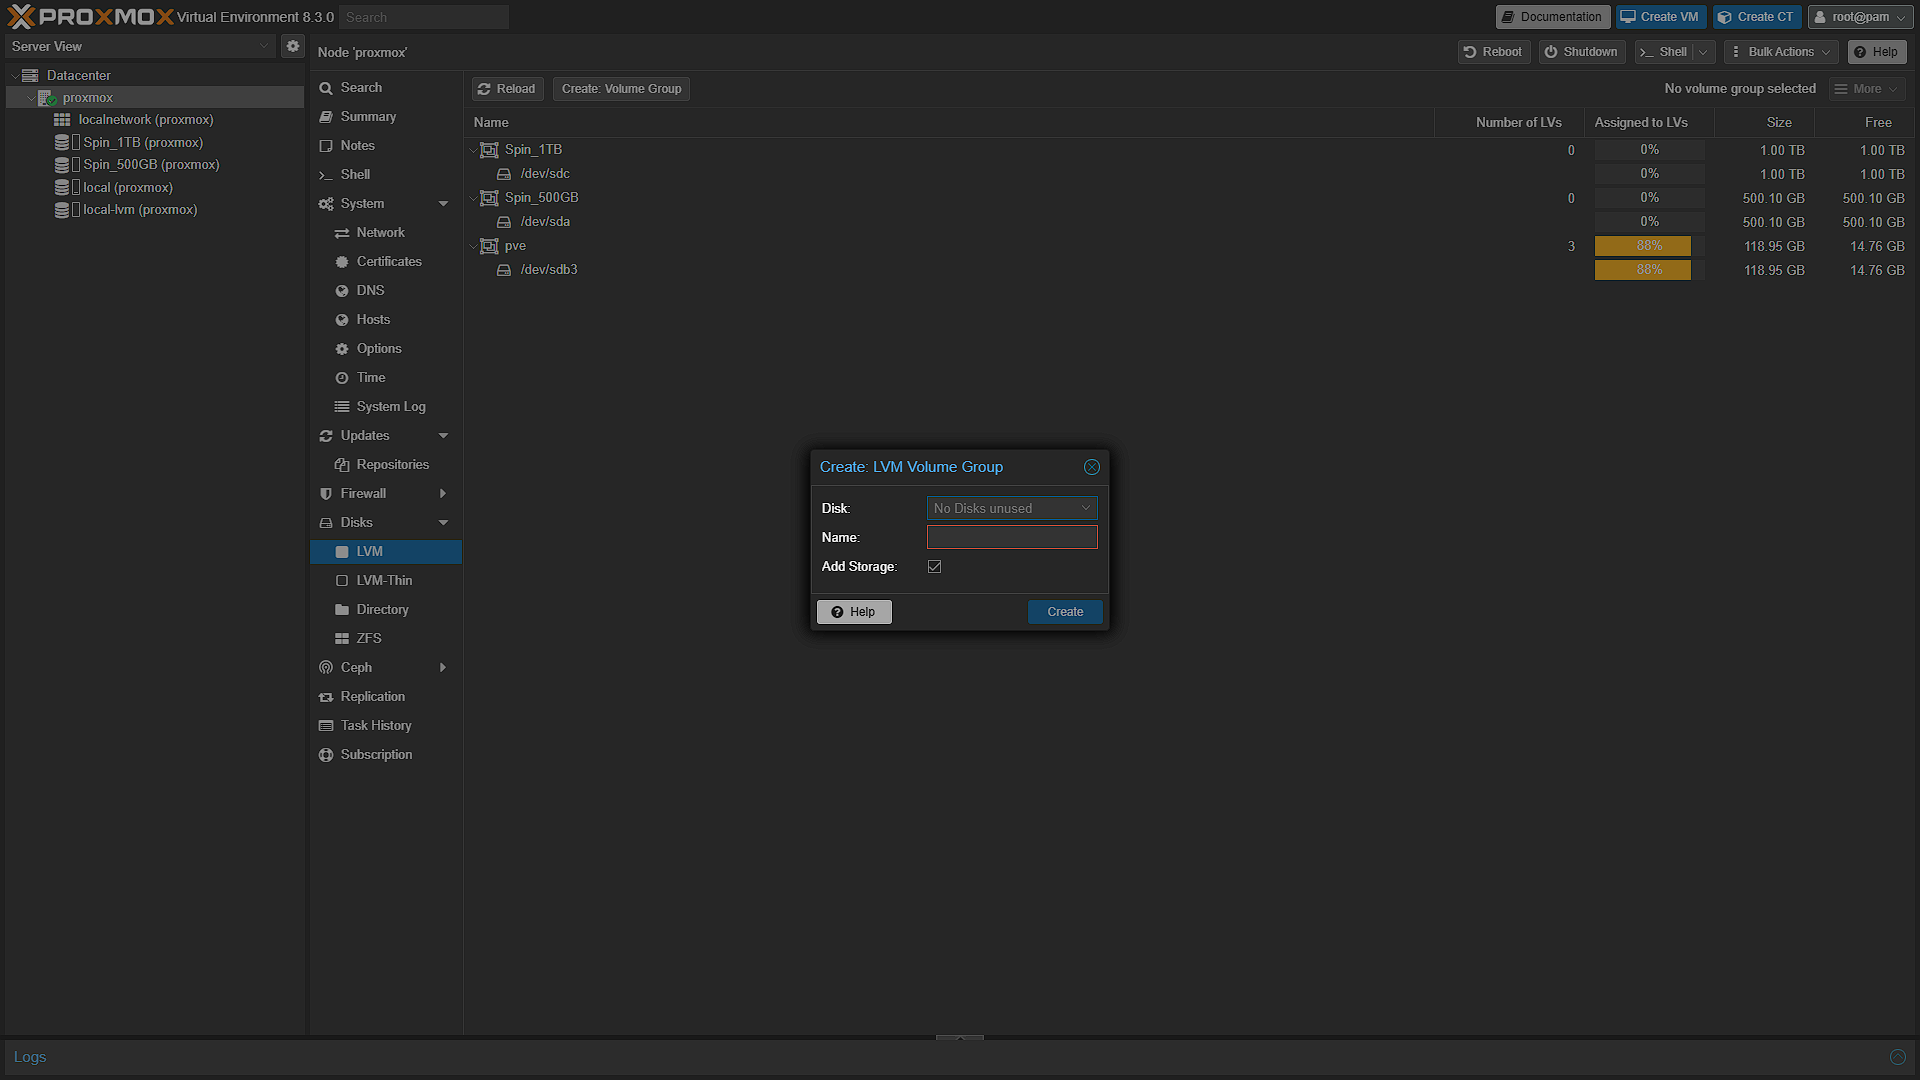This screenshot has width=1920, height=1080.
Task: Open the ZFS disks page
Action: click(x=386, y=639)
